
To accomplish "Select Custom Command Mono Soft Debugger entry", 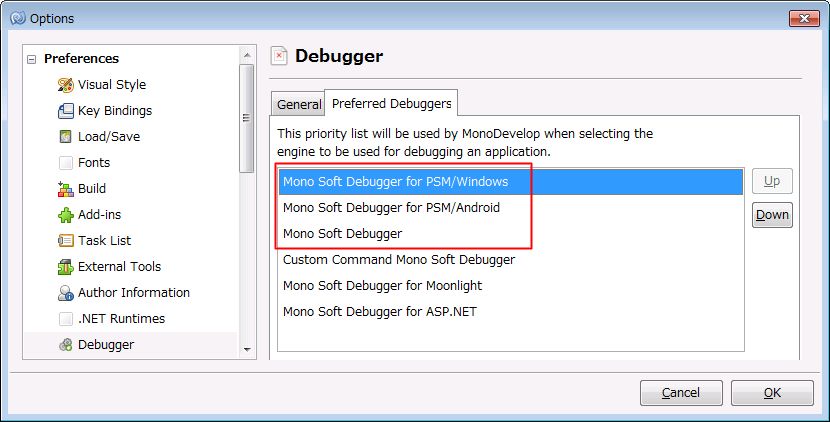I will click(398, 260).
